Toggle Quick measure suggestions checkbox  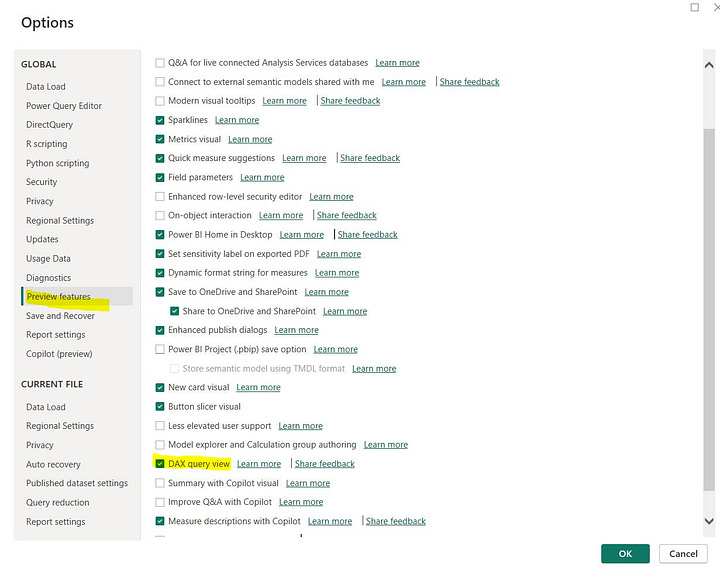[160, 158]
